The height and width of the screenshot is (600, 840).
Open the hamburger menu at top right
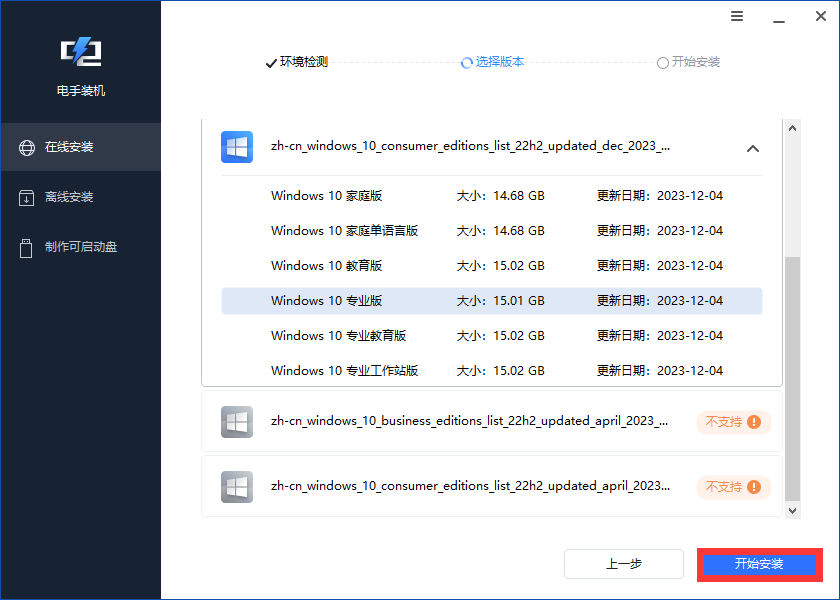[x=737, y=16]
